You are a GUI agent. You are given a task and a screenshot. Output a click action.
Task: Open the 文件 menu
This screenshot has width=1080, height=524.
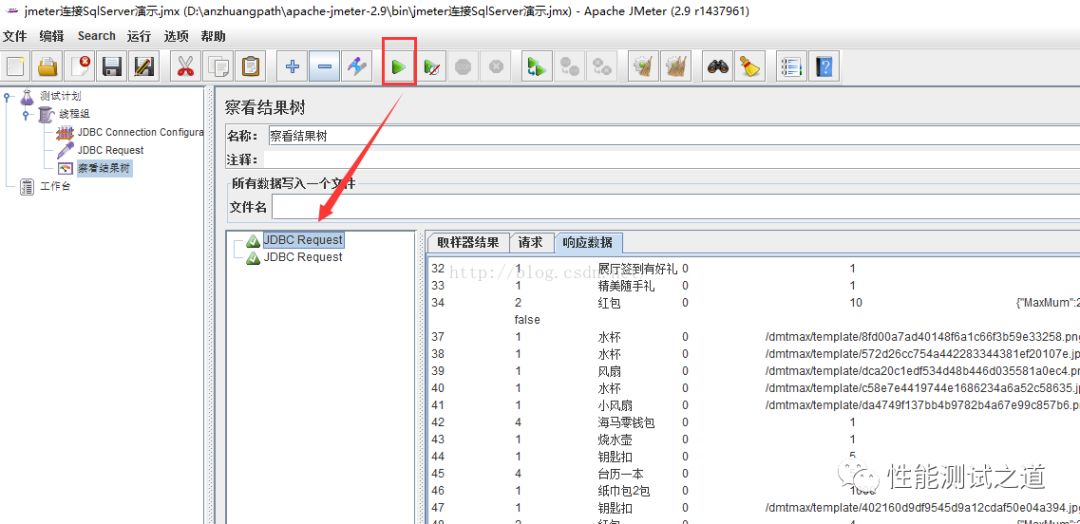pyautogui.click(x=15, y=36)
